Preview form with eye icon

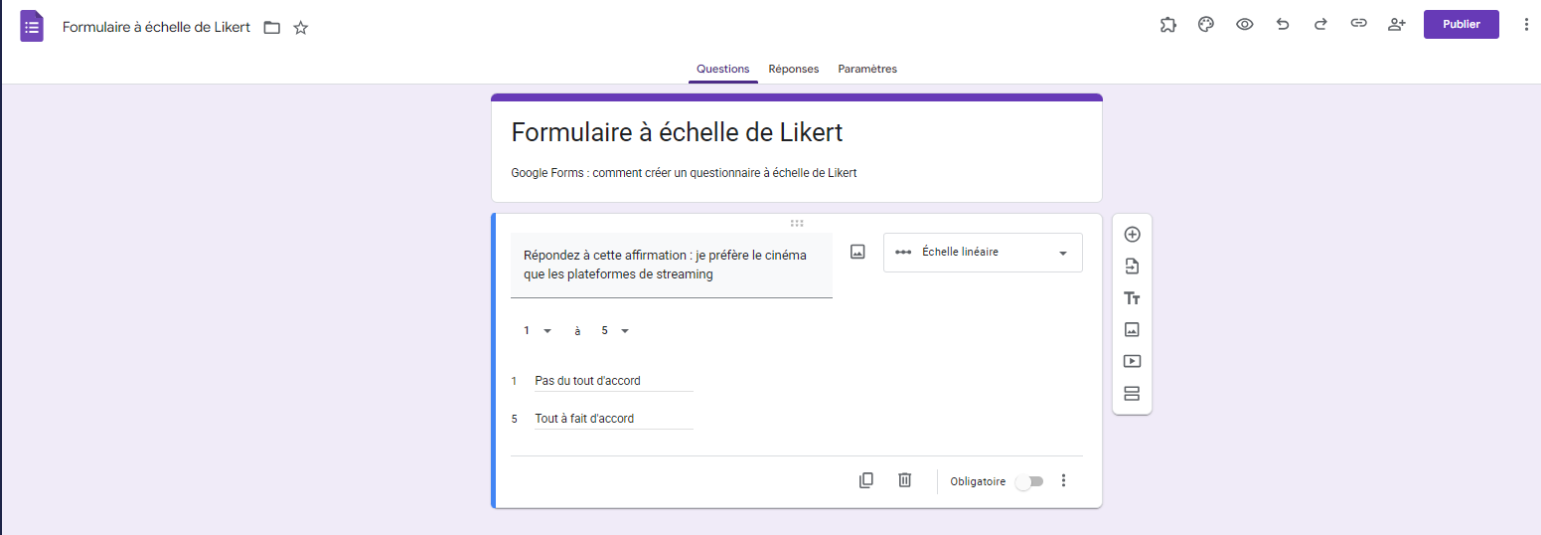(1244, 25)
